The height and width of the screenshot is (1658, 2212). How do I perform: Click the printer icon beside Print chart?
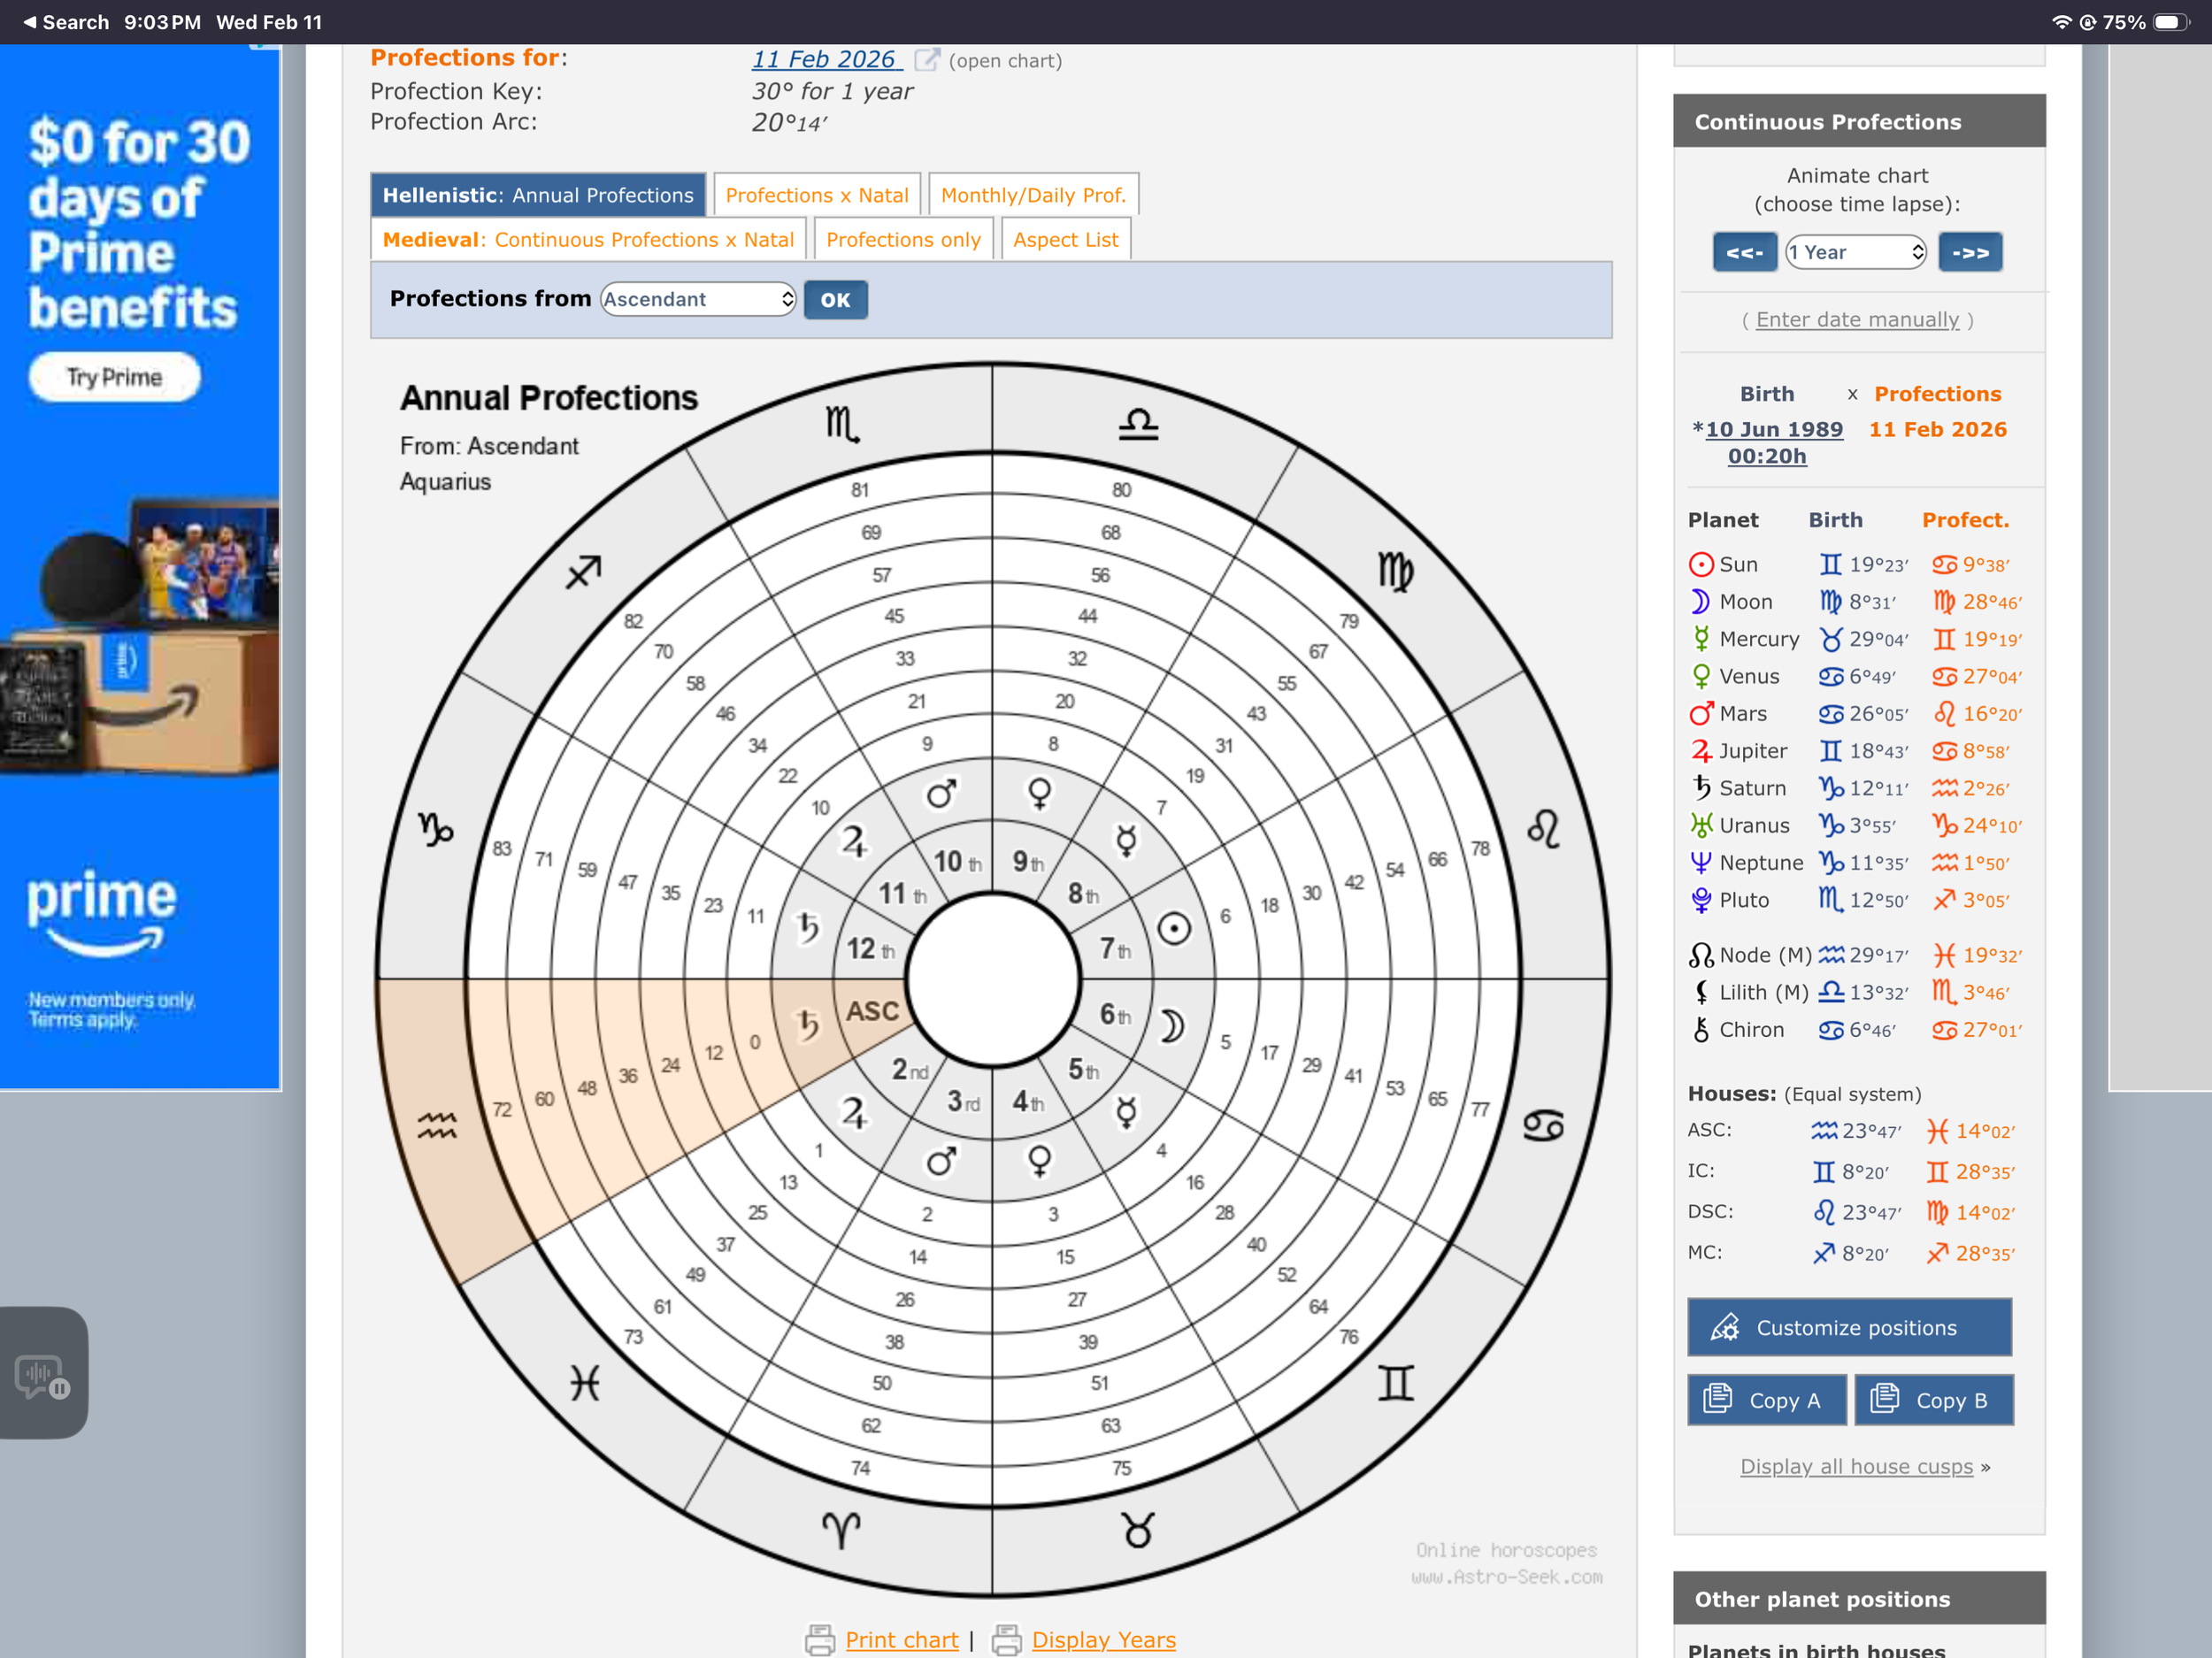point(819,1640)
